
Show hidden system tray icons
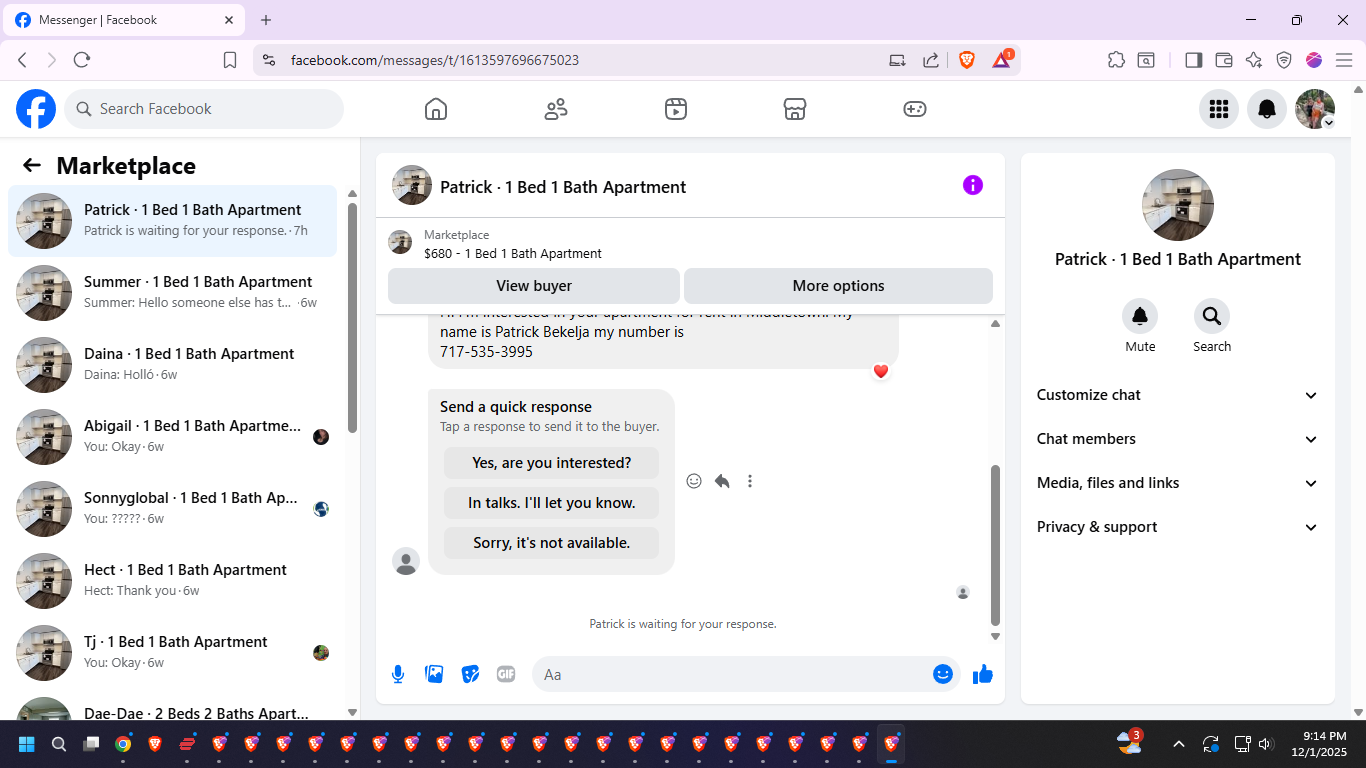[x=1178, y=744]
